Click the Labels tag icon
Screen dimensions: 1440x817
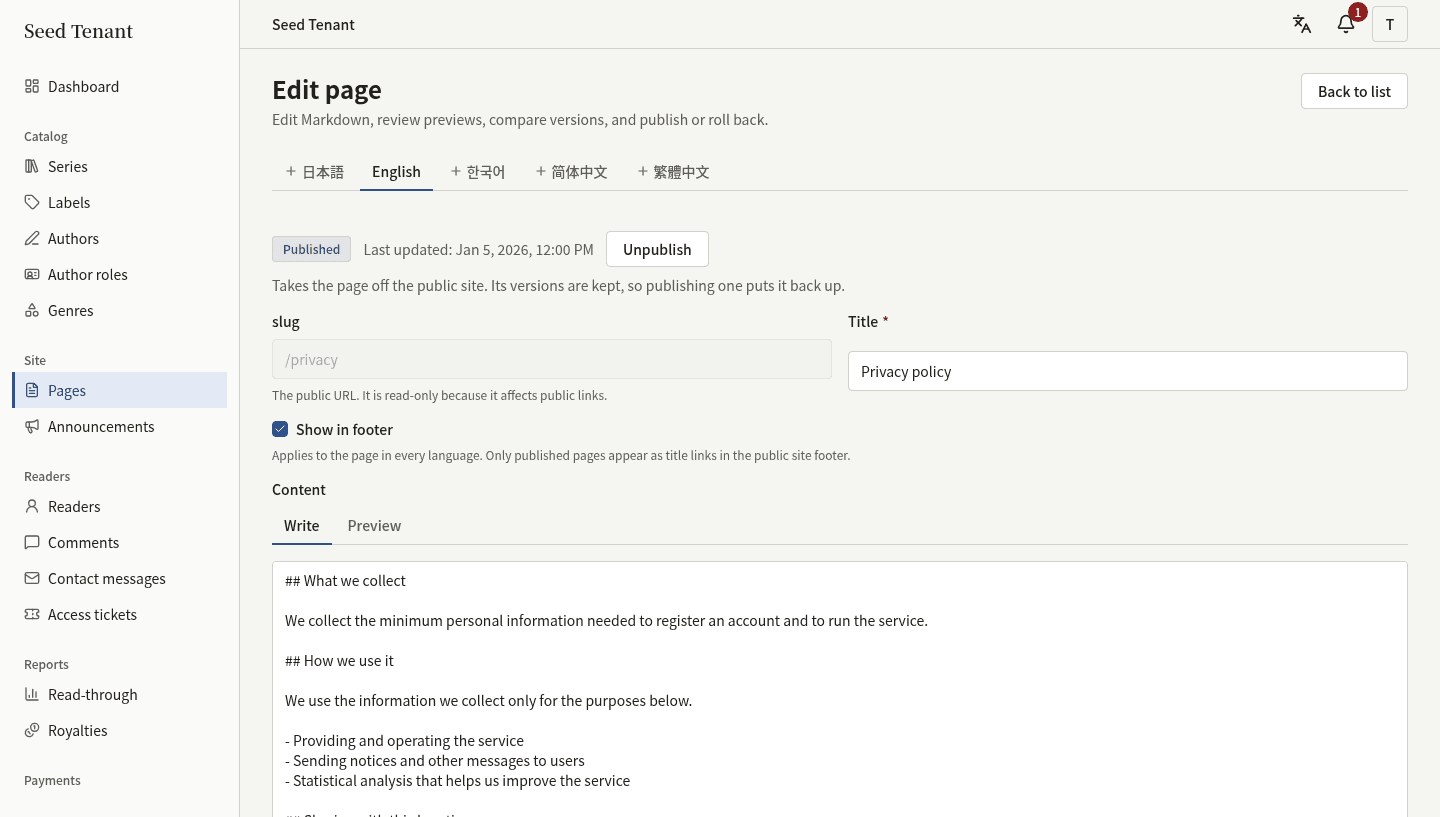[32, 202]
